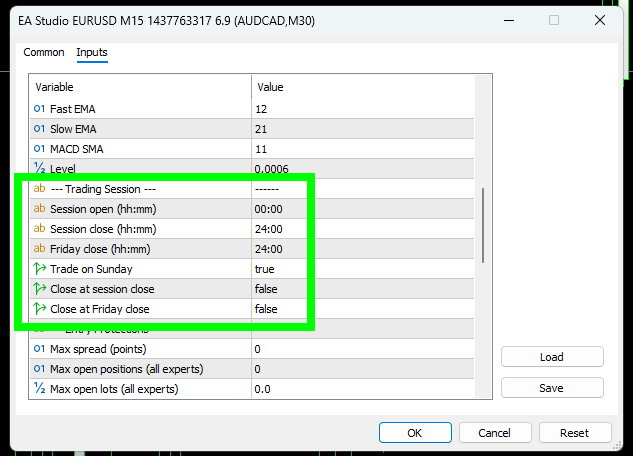Click the string icon beside Trading Session header
The width and height of the screenshot is (633, 456).
point(39,188)
